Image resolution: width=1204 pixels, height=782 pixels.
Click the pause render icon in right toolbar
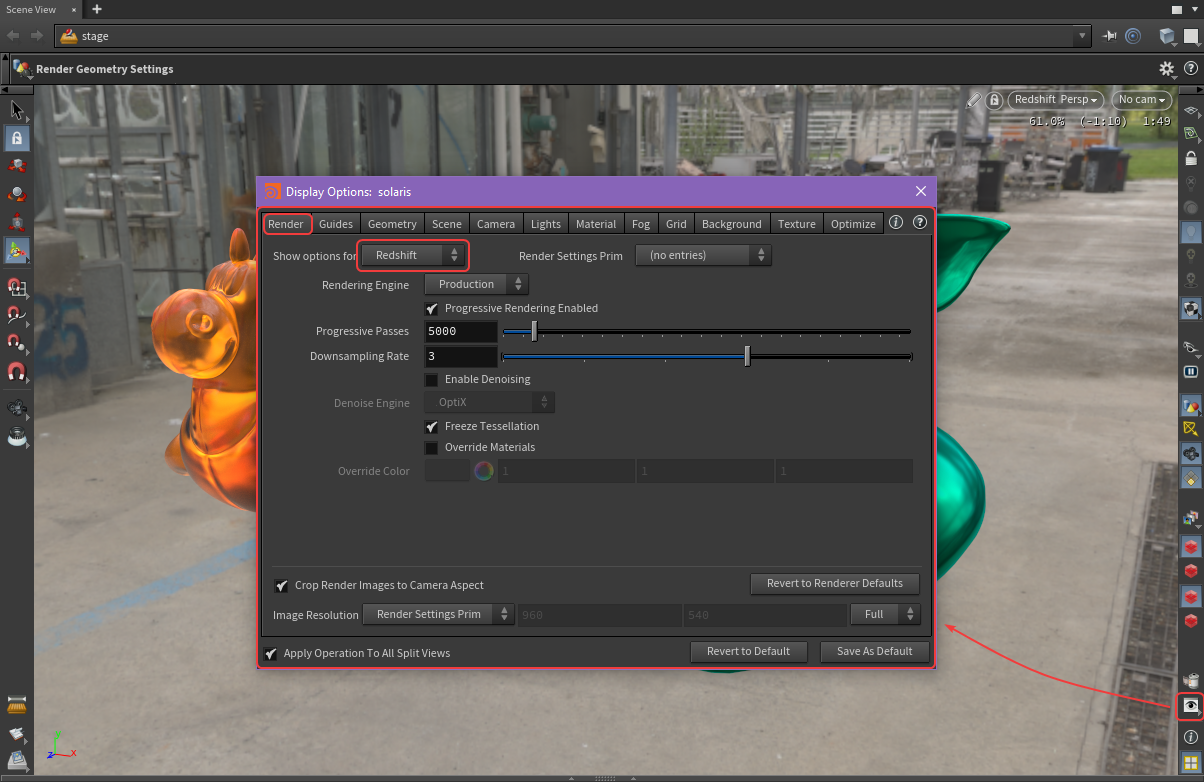pyautogui.click(x=1190, y=371)
